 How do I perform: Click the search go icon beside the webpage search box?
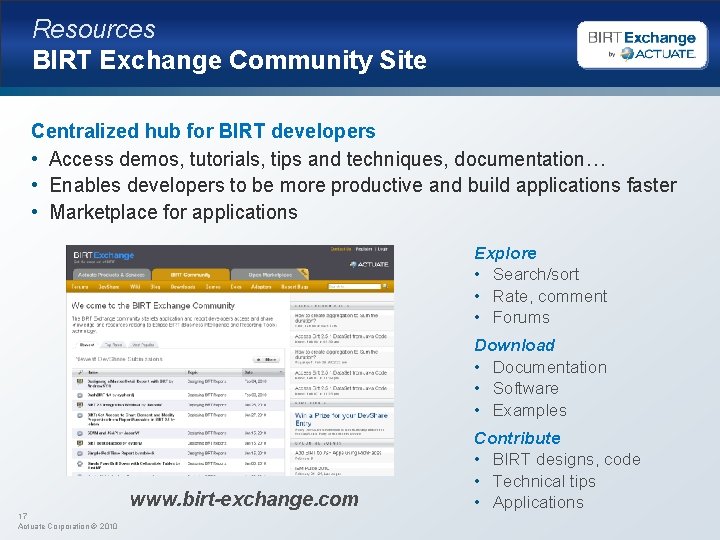(x=385, y=286)
